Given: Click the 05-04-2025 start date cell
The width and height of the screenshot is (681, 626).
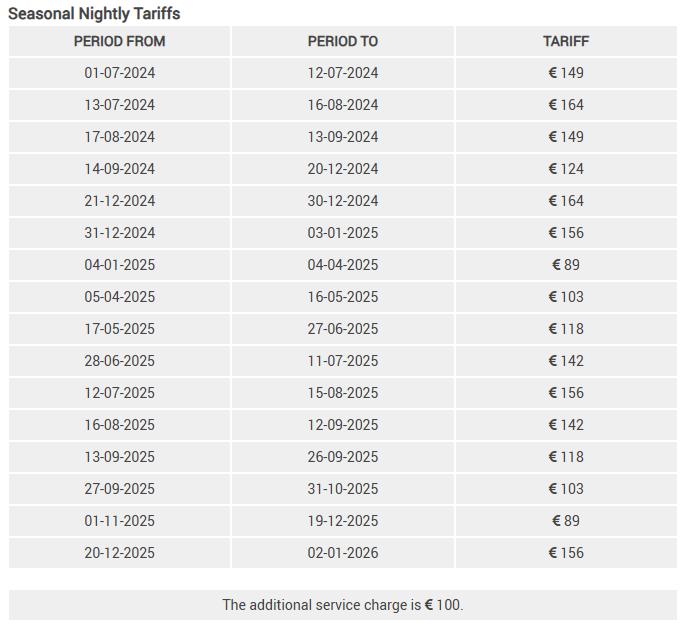Looking at the screenshot, I should tap(120, 297).
